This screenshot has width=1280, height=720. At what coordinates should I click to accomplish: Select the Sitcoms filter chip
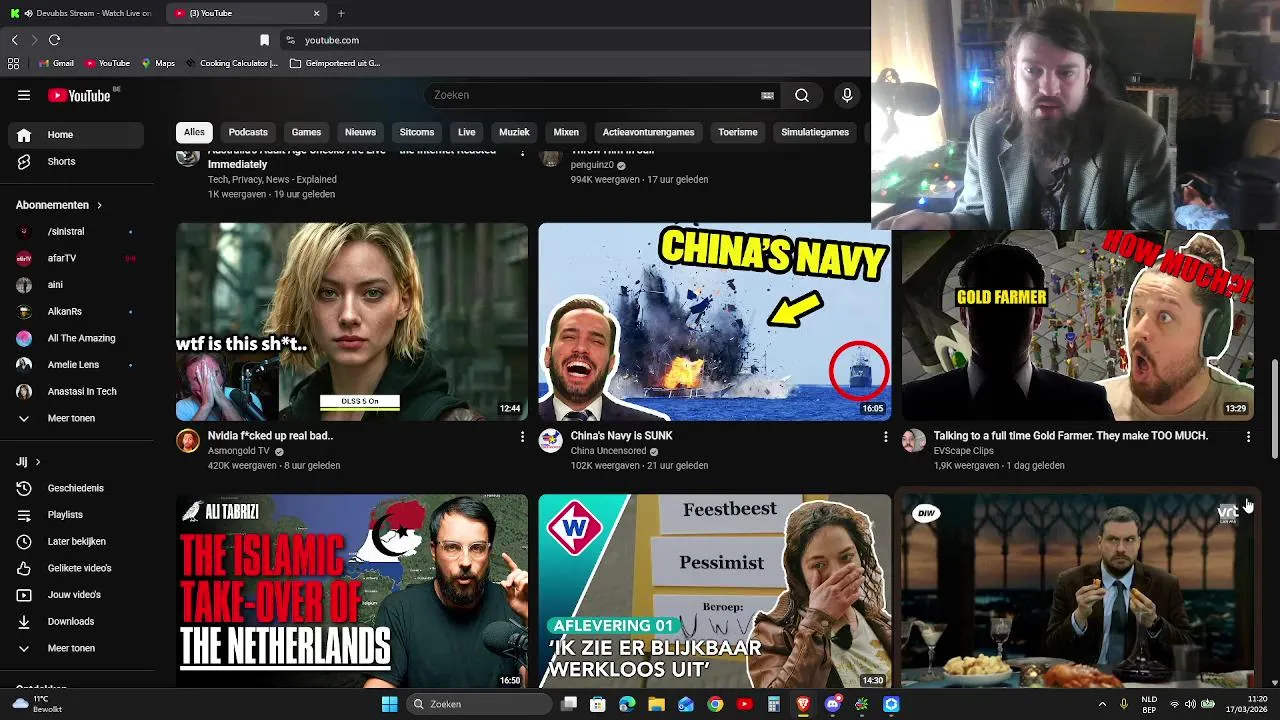point(417,132)
